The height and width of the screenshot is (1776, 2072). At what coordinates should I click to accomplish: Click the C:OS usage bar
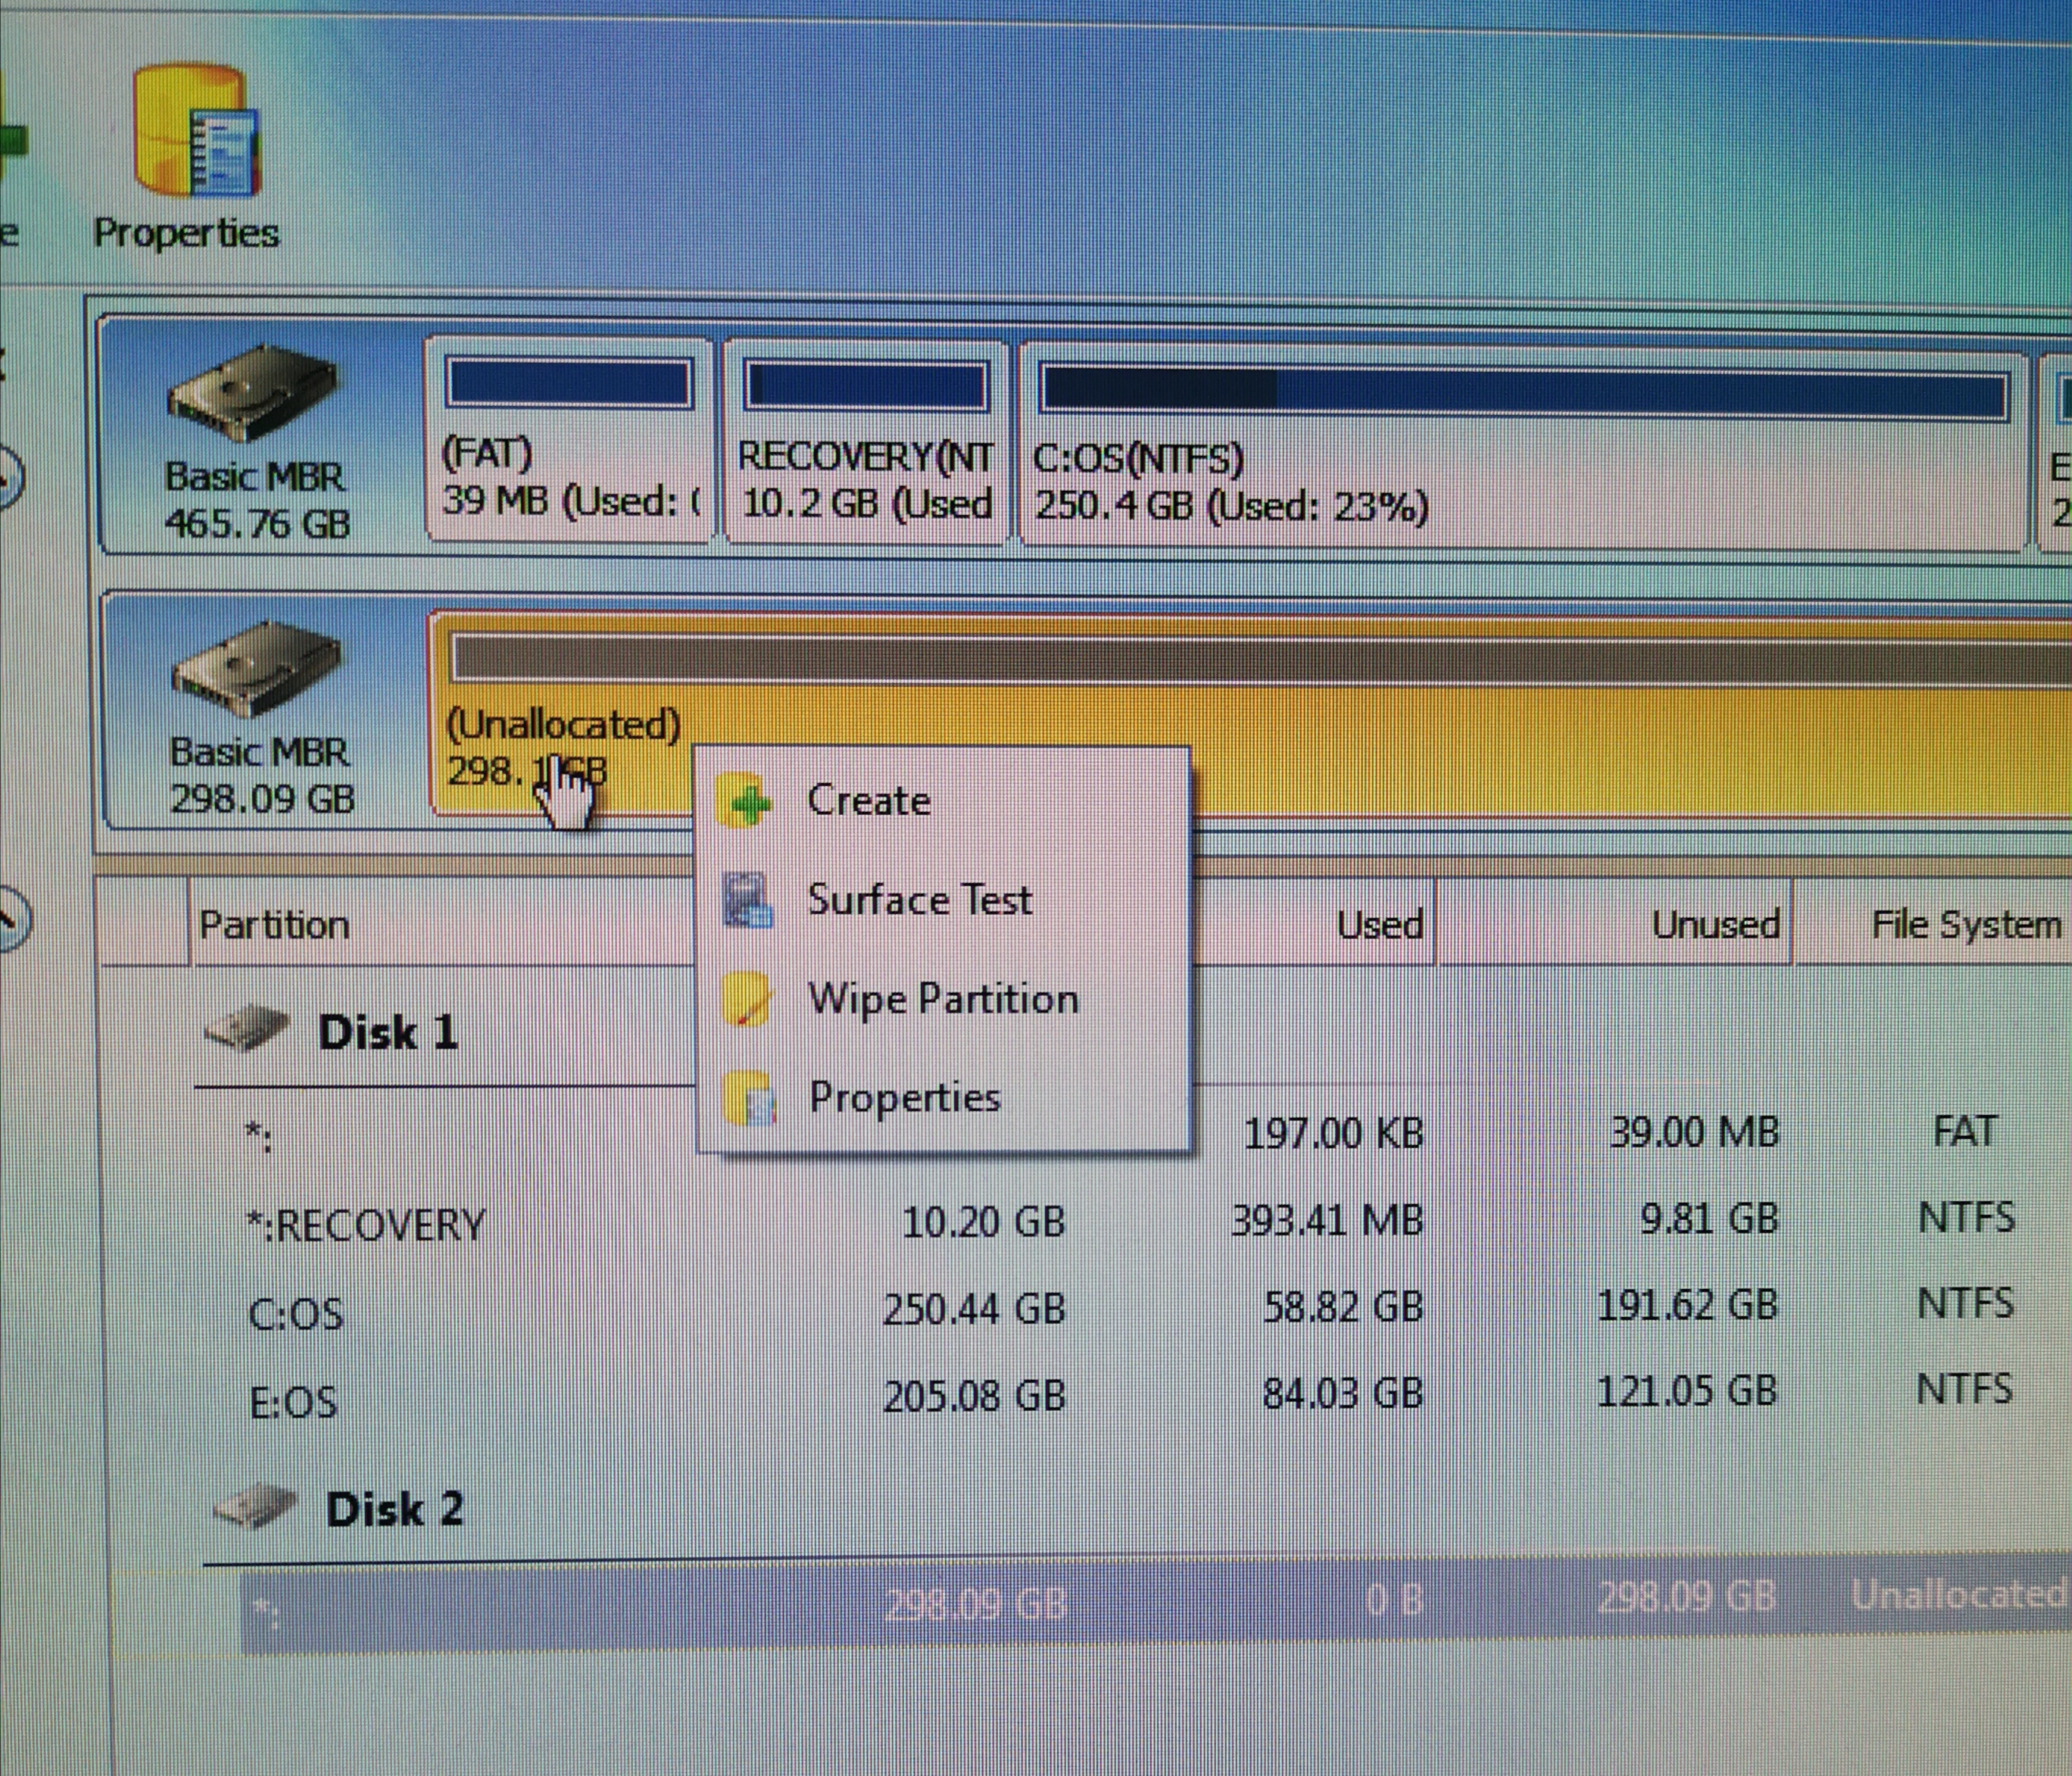tap(1524, 390)
